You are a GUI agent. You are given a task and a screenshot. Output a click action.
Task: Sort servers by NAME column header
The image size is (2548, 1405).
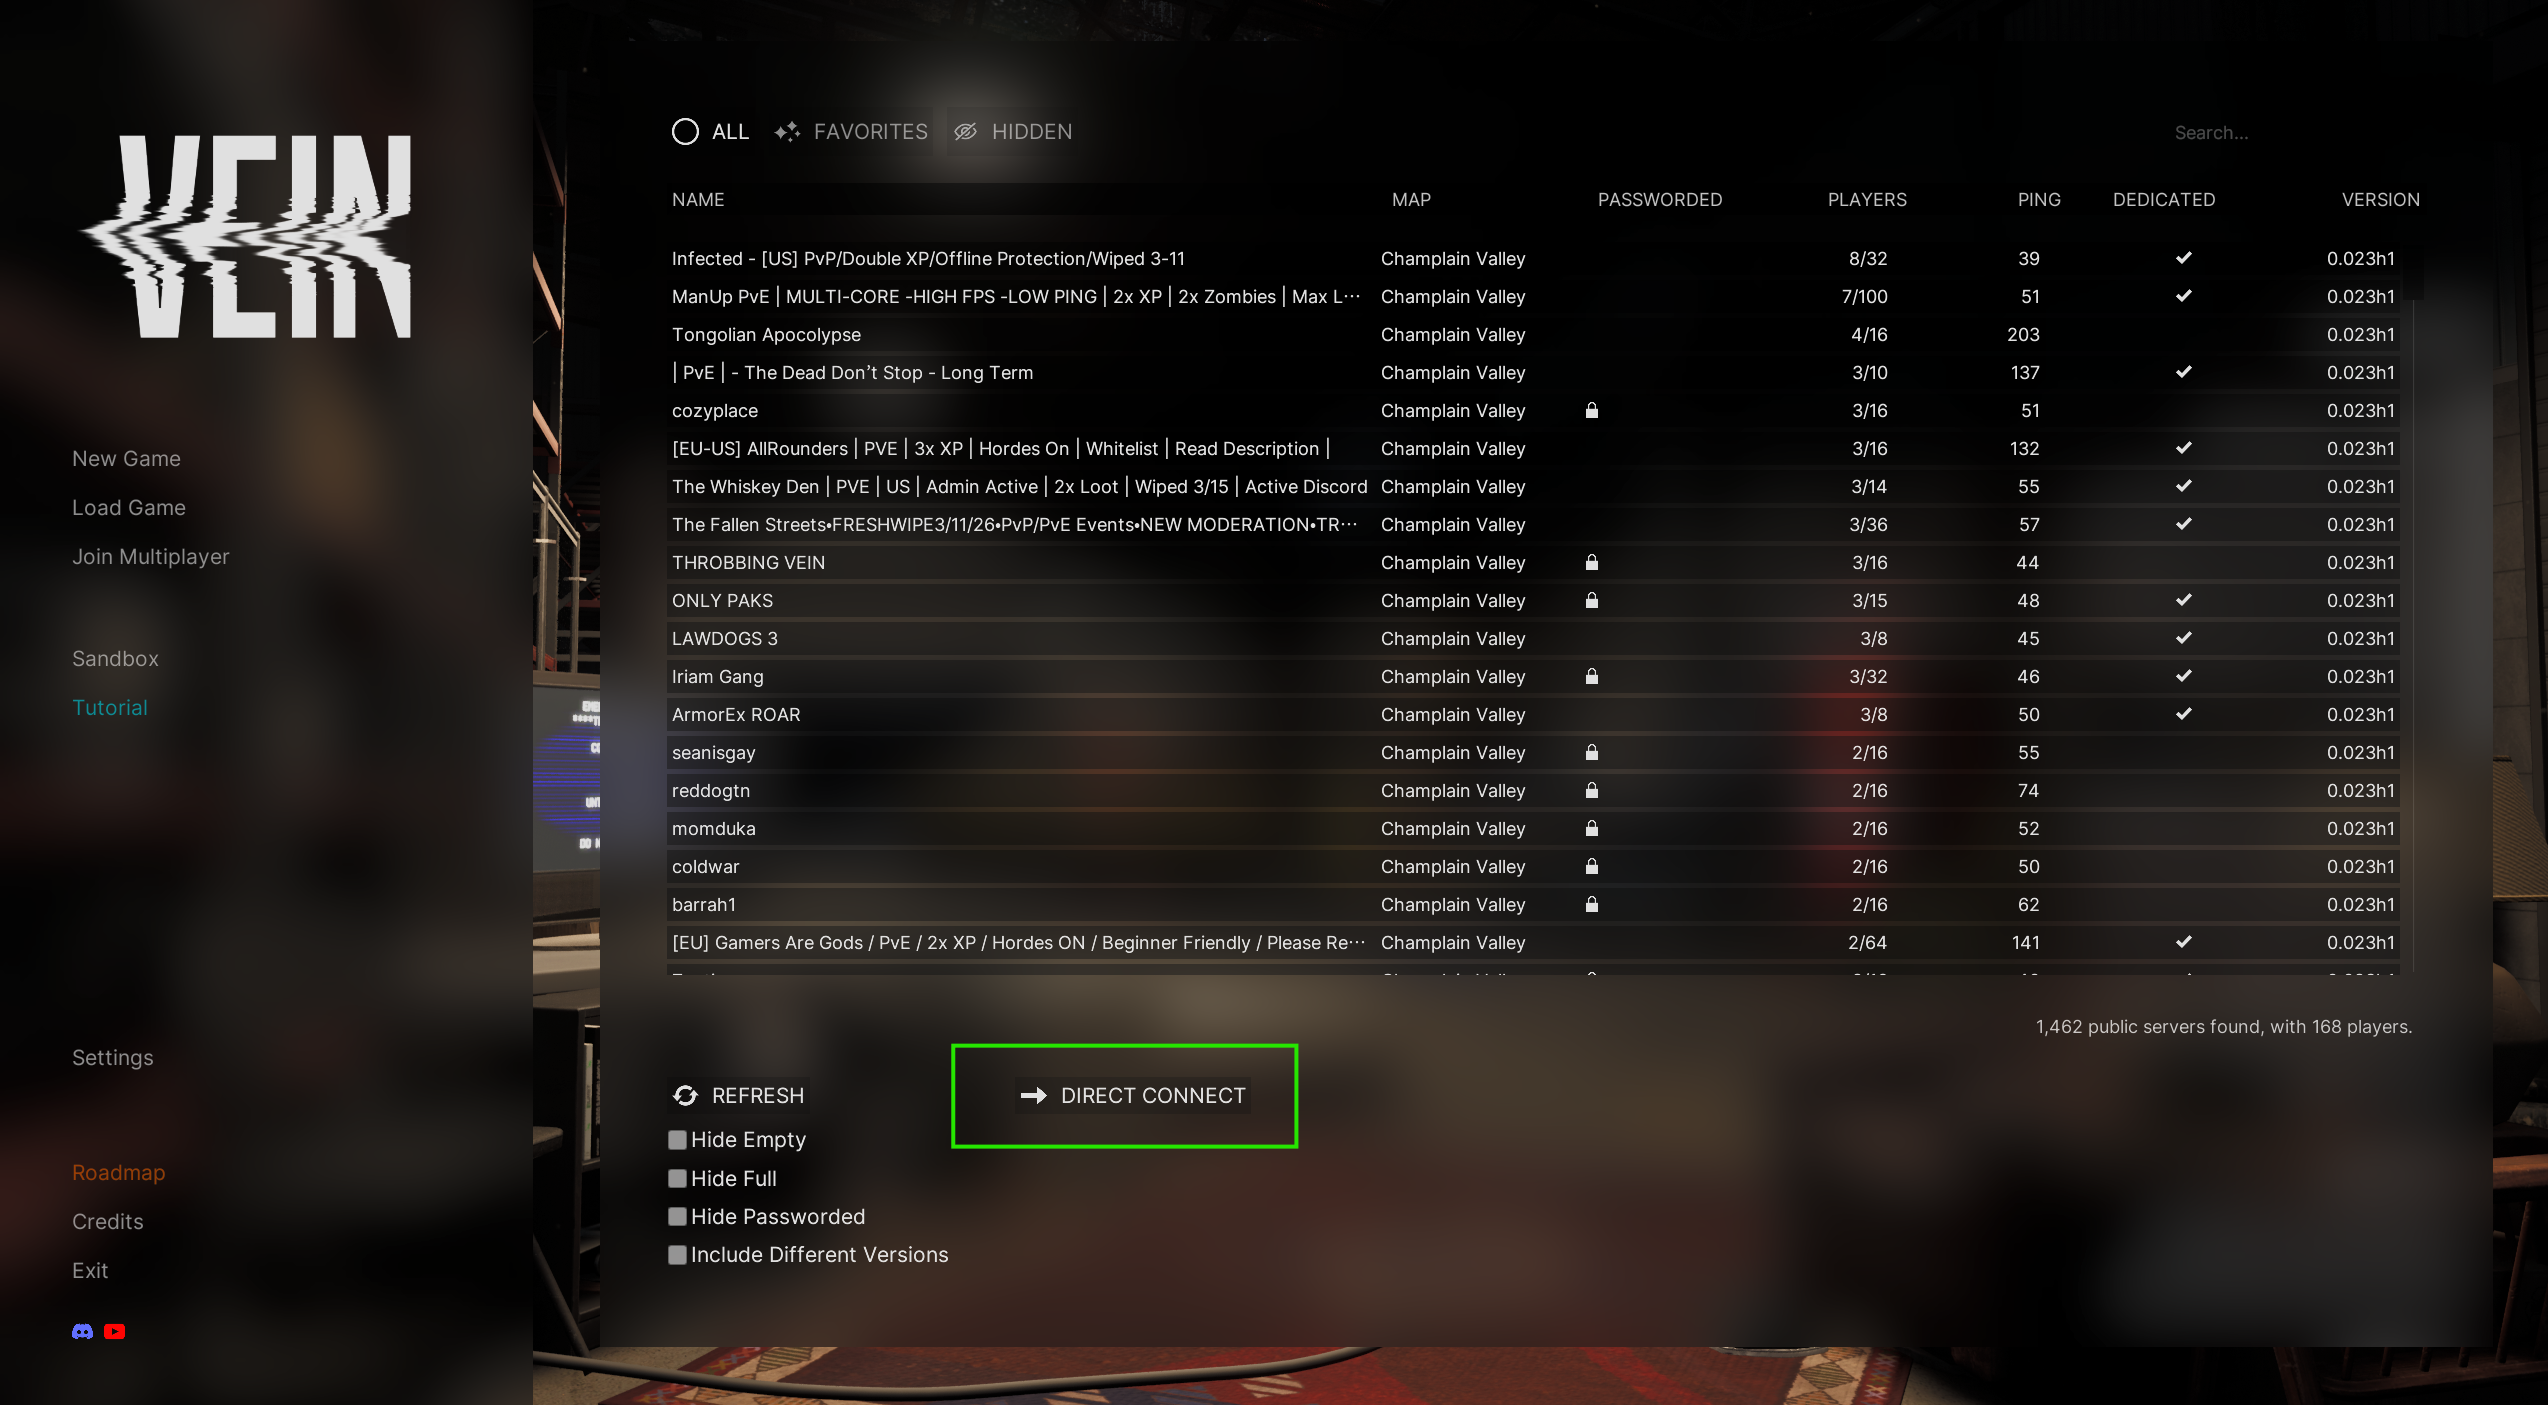[x=698, y=200]
